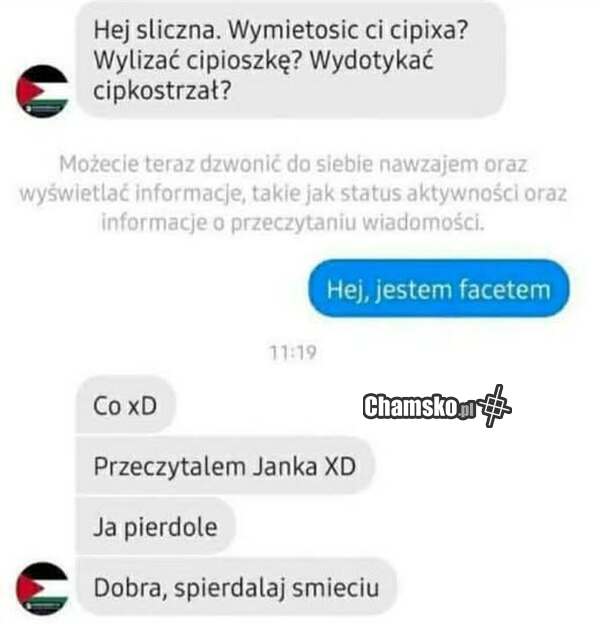Tap the flag avatar next to last message
This screenshot has height=624, width=600.
tap(43, 589)
